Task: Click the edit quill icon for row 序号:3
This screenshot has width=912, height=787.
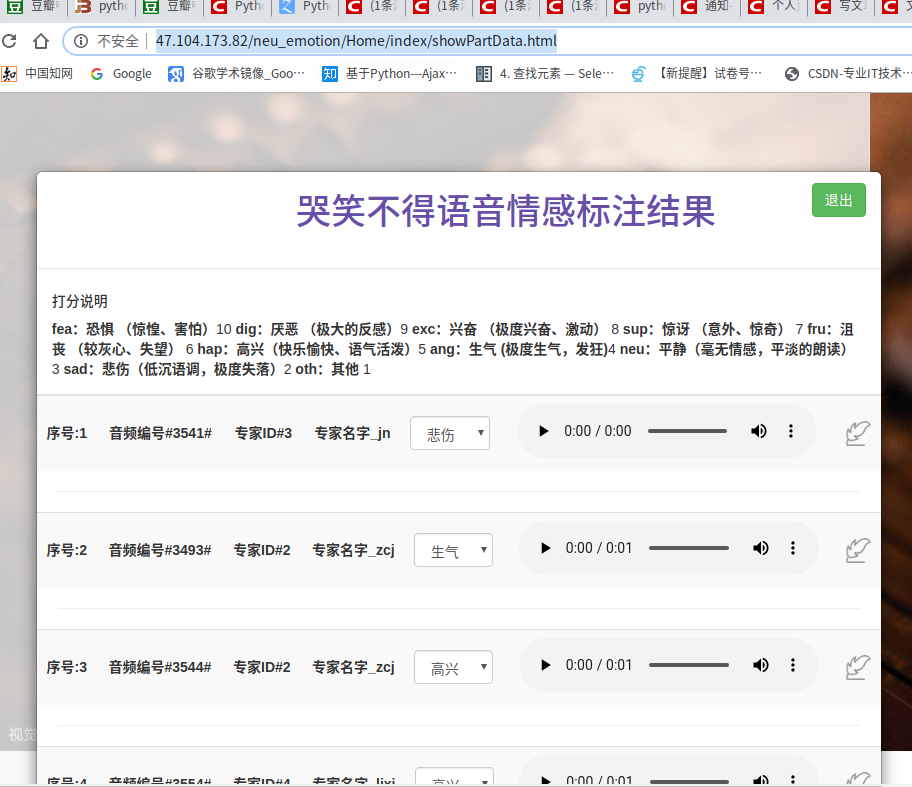Action: pyautogui.click(x=857, y=667)
